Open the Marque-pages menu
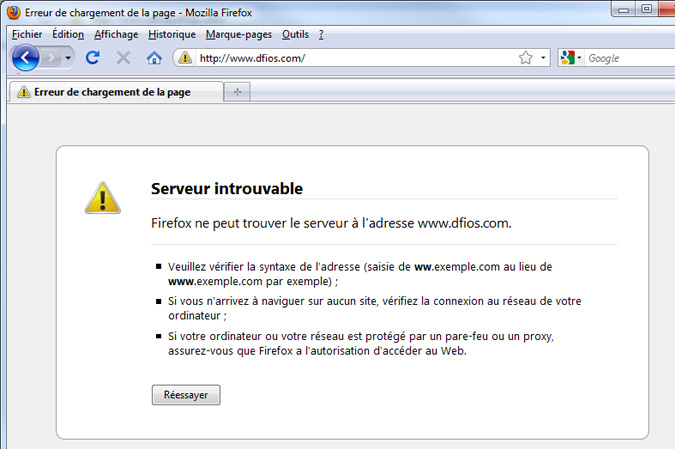Screen dimensions: 675x449 tap(238, 34)
